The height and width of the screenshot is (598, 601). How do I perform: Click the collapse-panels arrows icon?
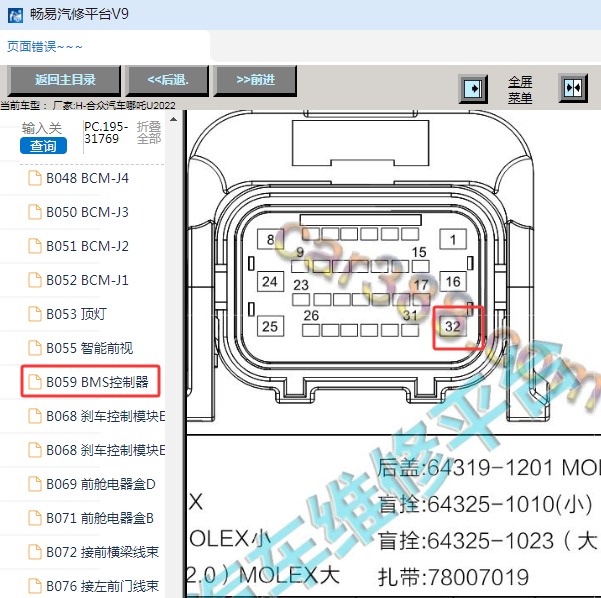[573, 88]
